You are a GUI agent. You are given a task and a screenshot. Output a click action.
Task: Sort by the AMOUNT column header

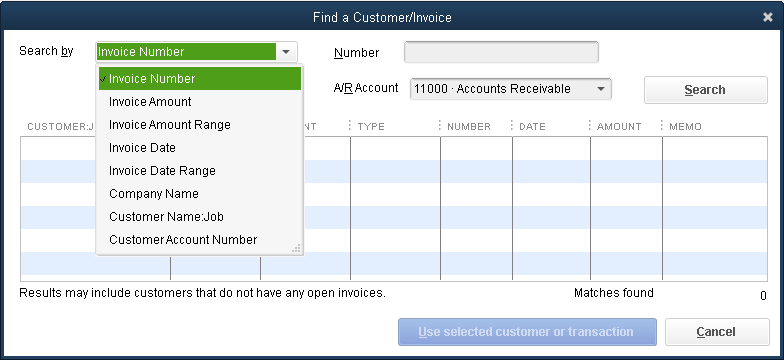click(x=619, y=126)
